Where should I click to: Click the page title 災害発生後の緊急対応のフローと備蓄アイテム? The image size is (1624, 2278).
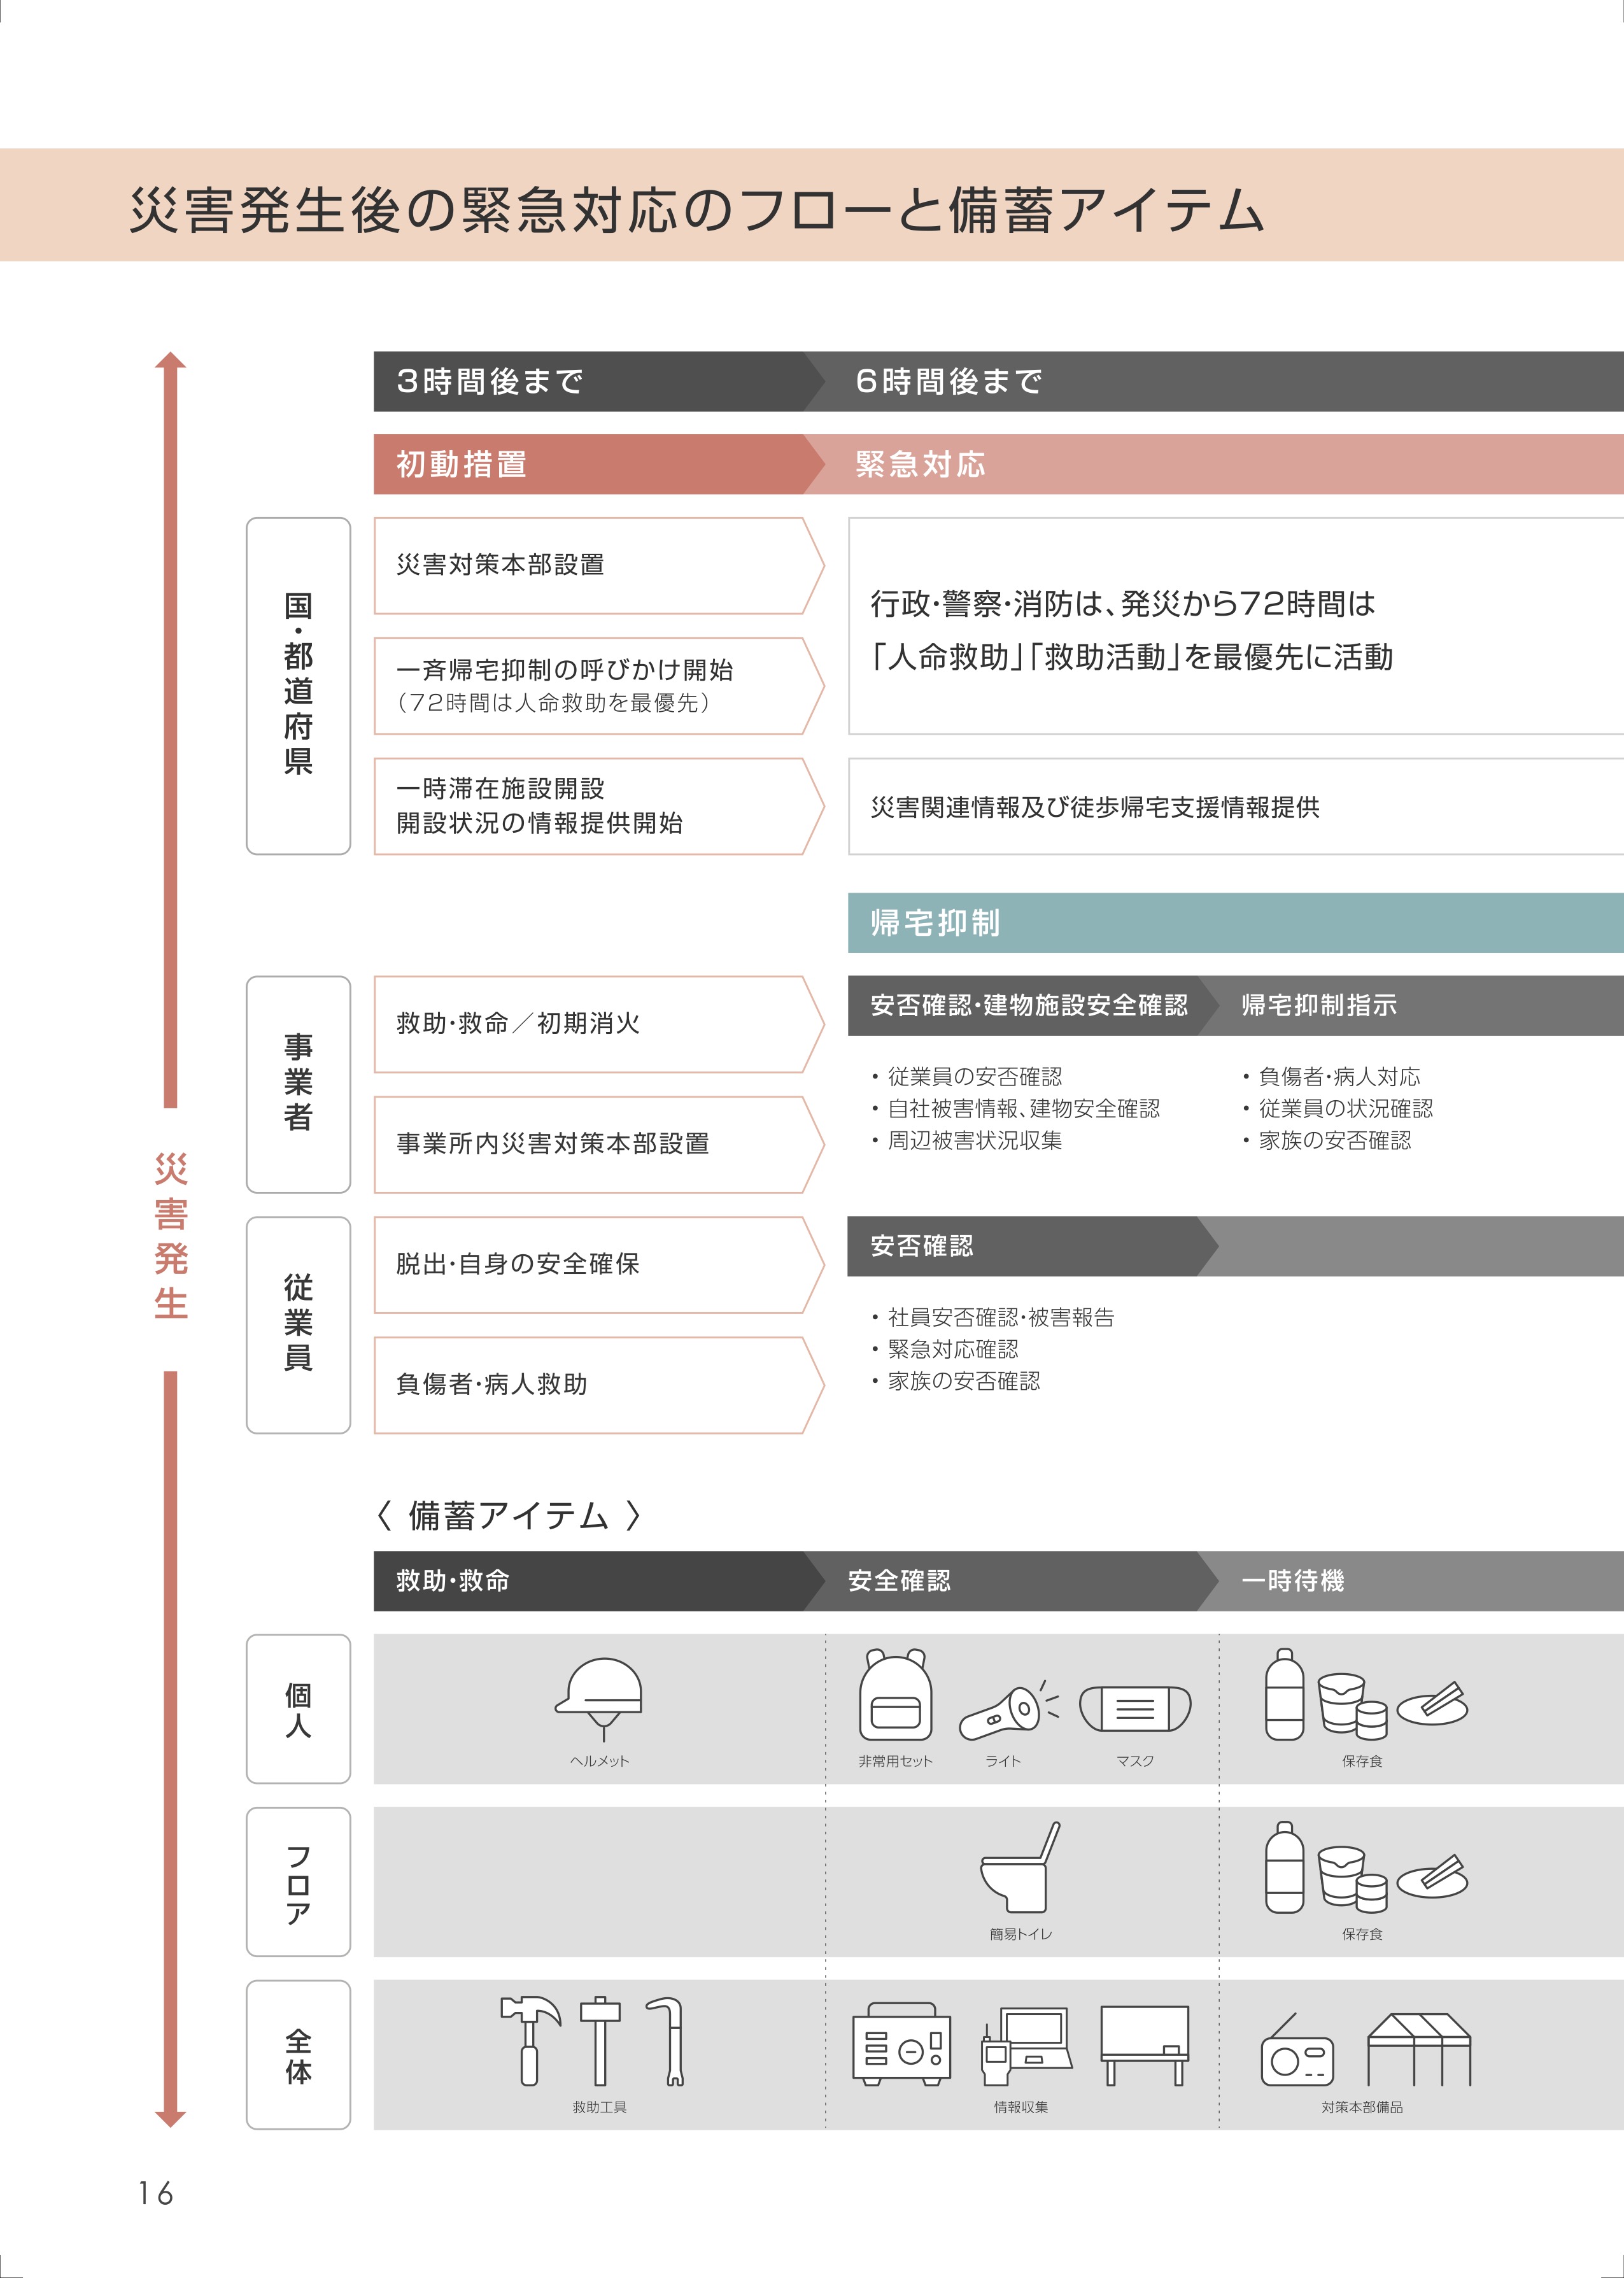click(x=698, y=211)
